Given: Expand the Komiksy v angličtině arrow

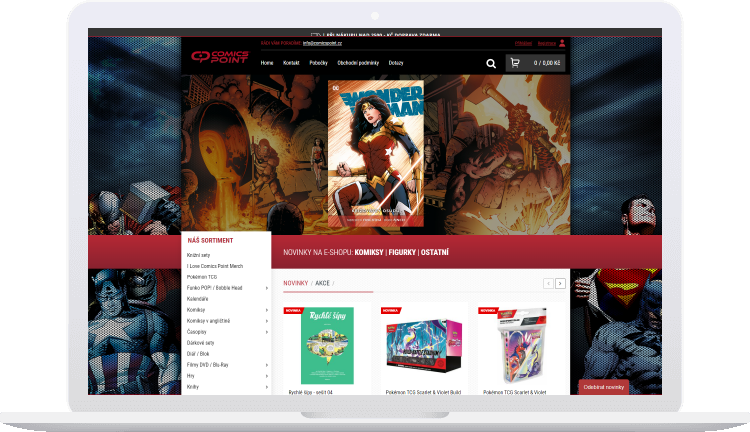Looking at the screenshot, I should pos(266,321).
